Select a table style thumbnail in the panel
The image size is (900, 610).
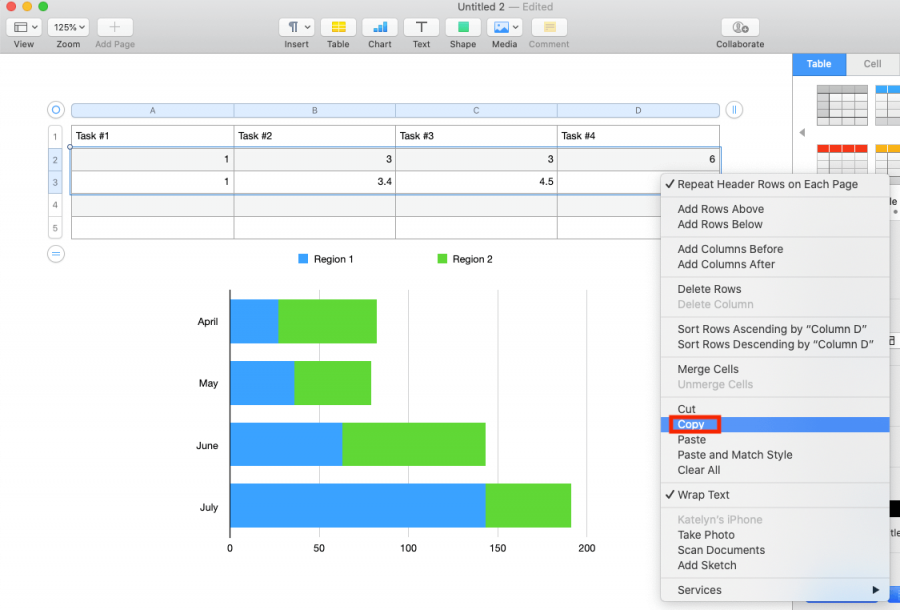coord(841,104)
